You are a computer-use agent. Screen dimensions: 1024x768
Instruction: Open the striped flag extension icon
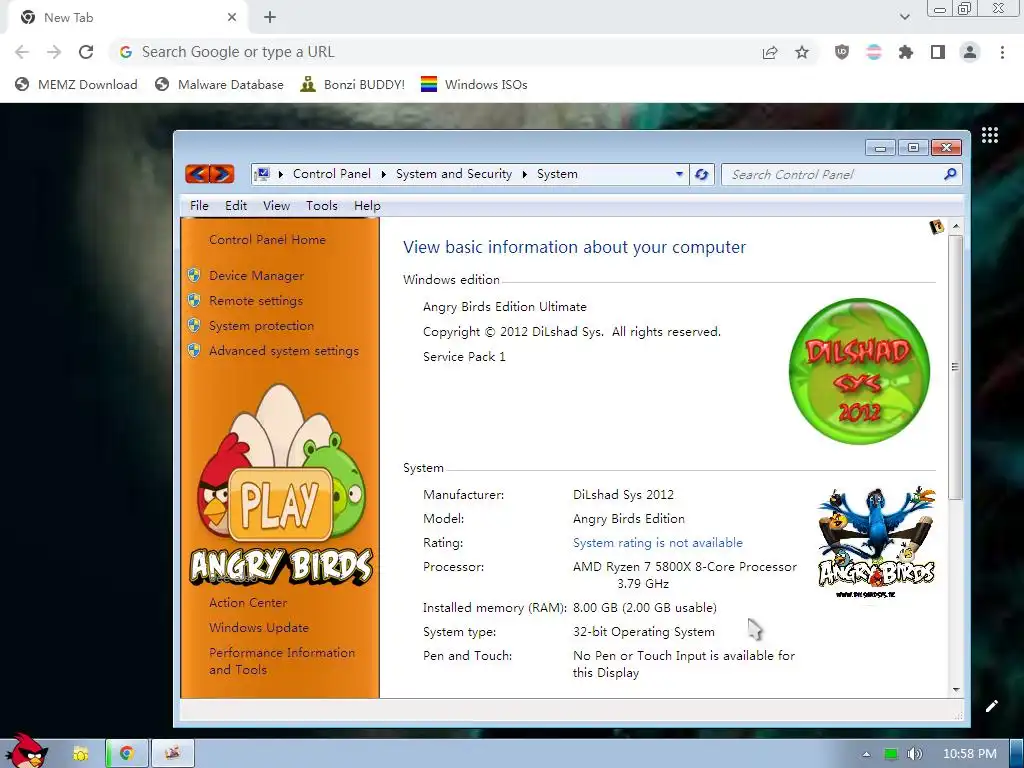click(x=874, y=52)
